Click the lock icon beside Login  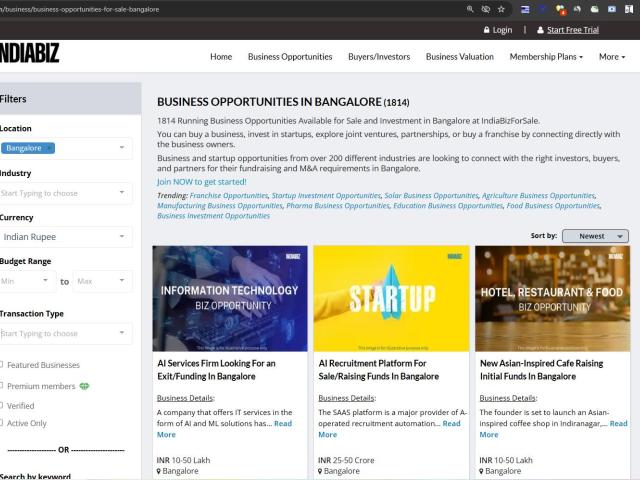coord(486,30)
